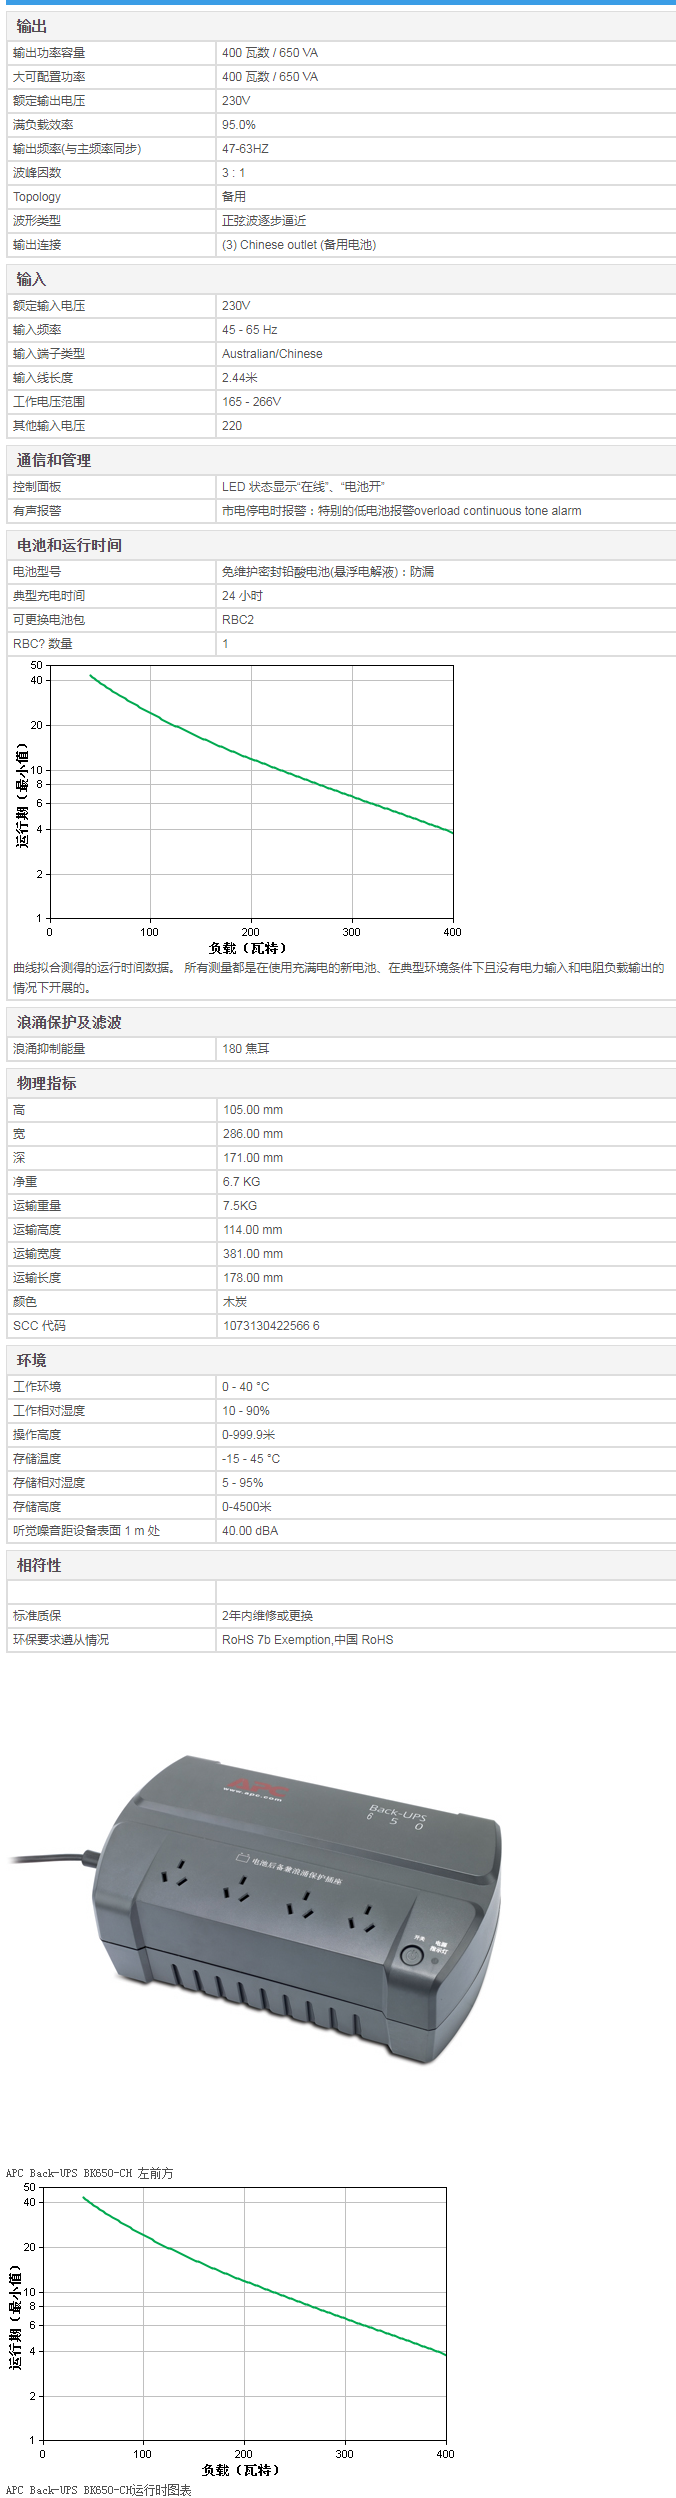Click the runtime chart in the battery section
The image size is (676, 2498).
[250, 800]
